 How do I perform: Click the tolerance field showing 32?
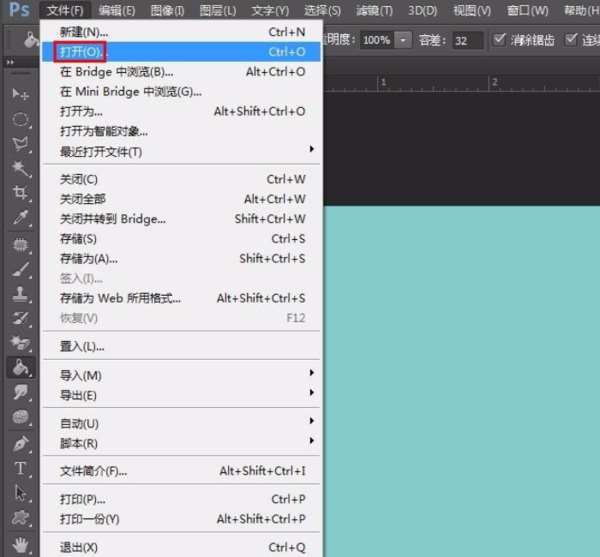(468, 40)
